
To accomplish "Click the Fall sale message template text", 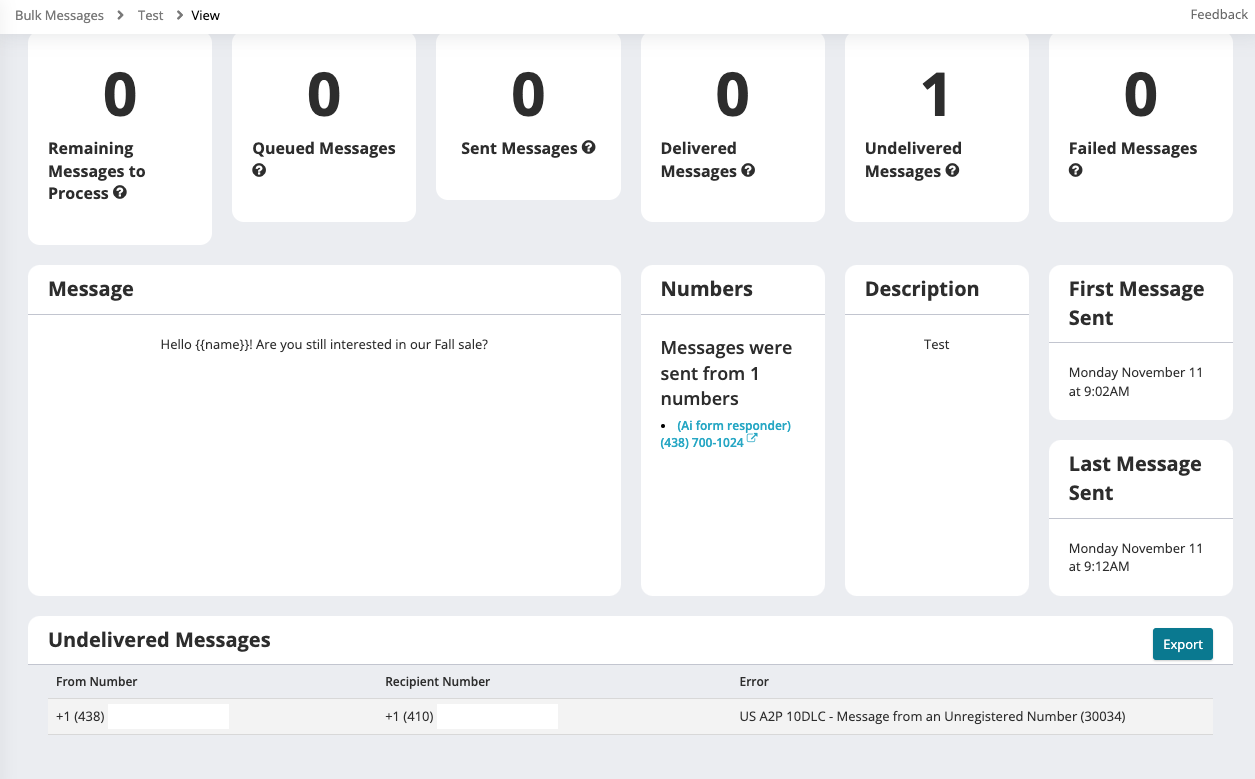I will (324, 344).
